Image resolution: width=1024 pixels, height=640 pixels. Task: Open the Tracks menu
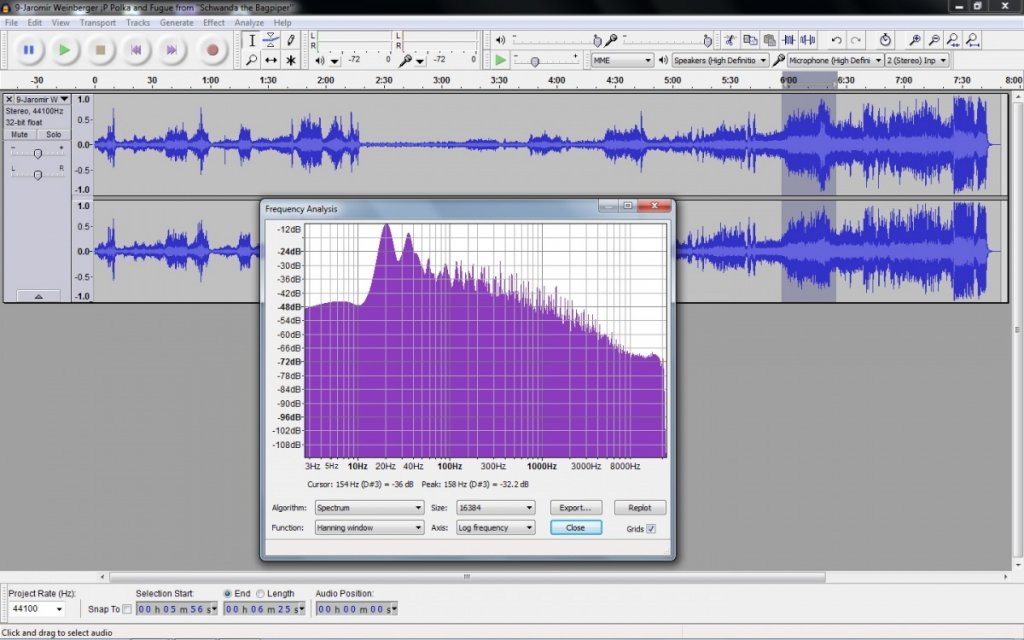pyautogui.click(x=138, y=22)
